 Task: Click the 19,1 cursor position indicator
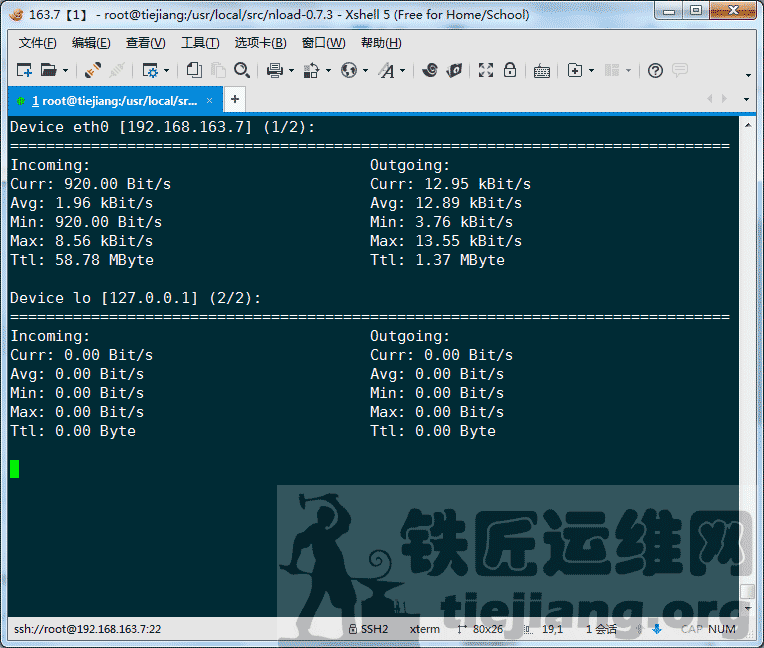[x=543, y=629]
